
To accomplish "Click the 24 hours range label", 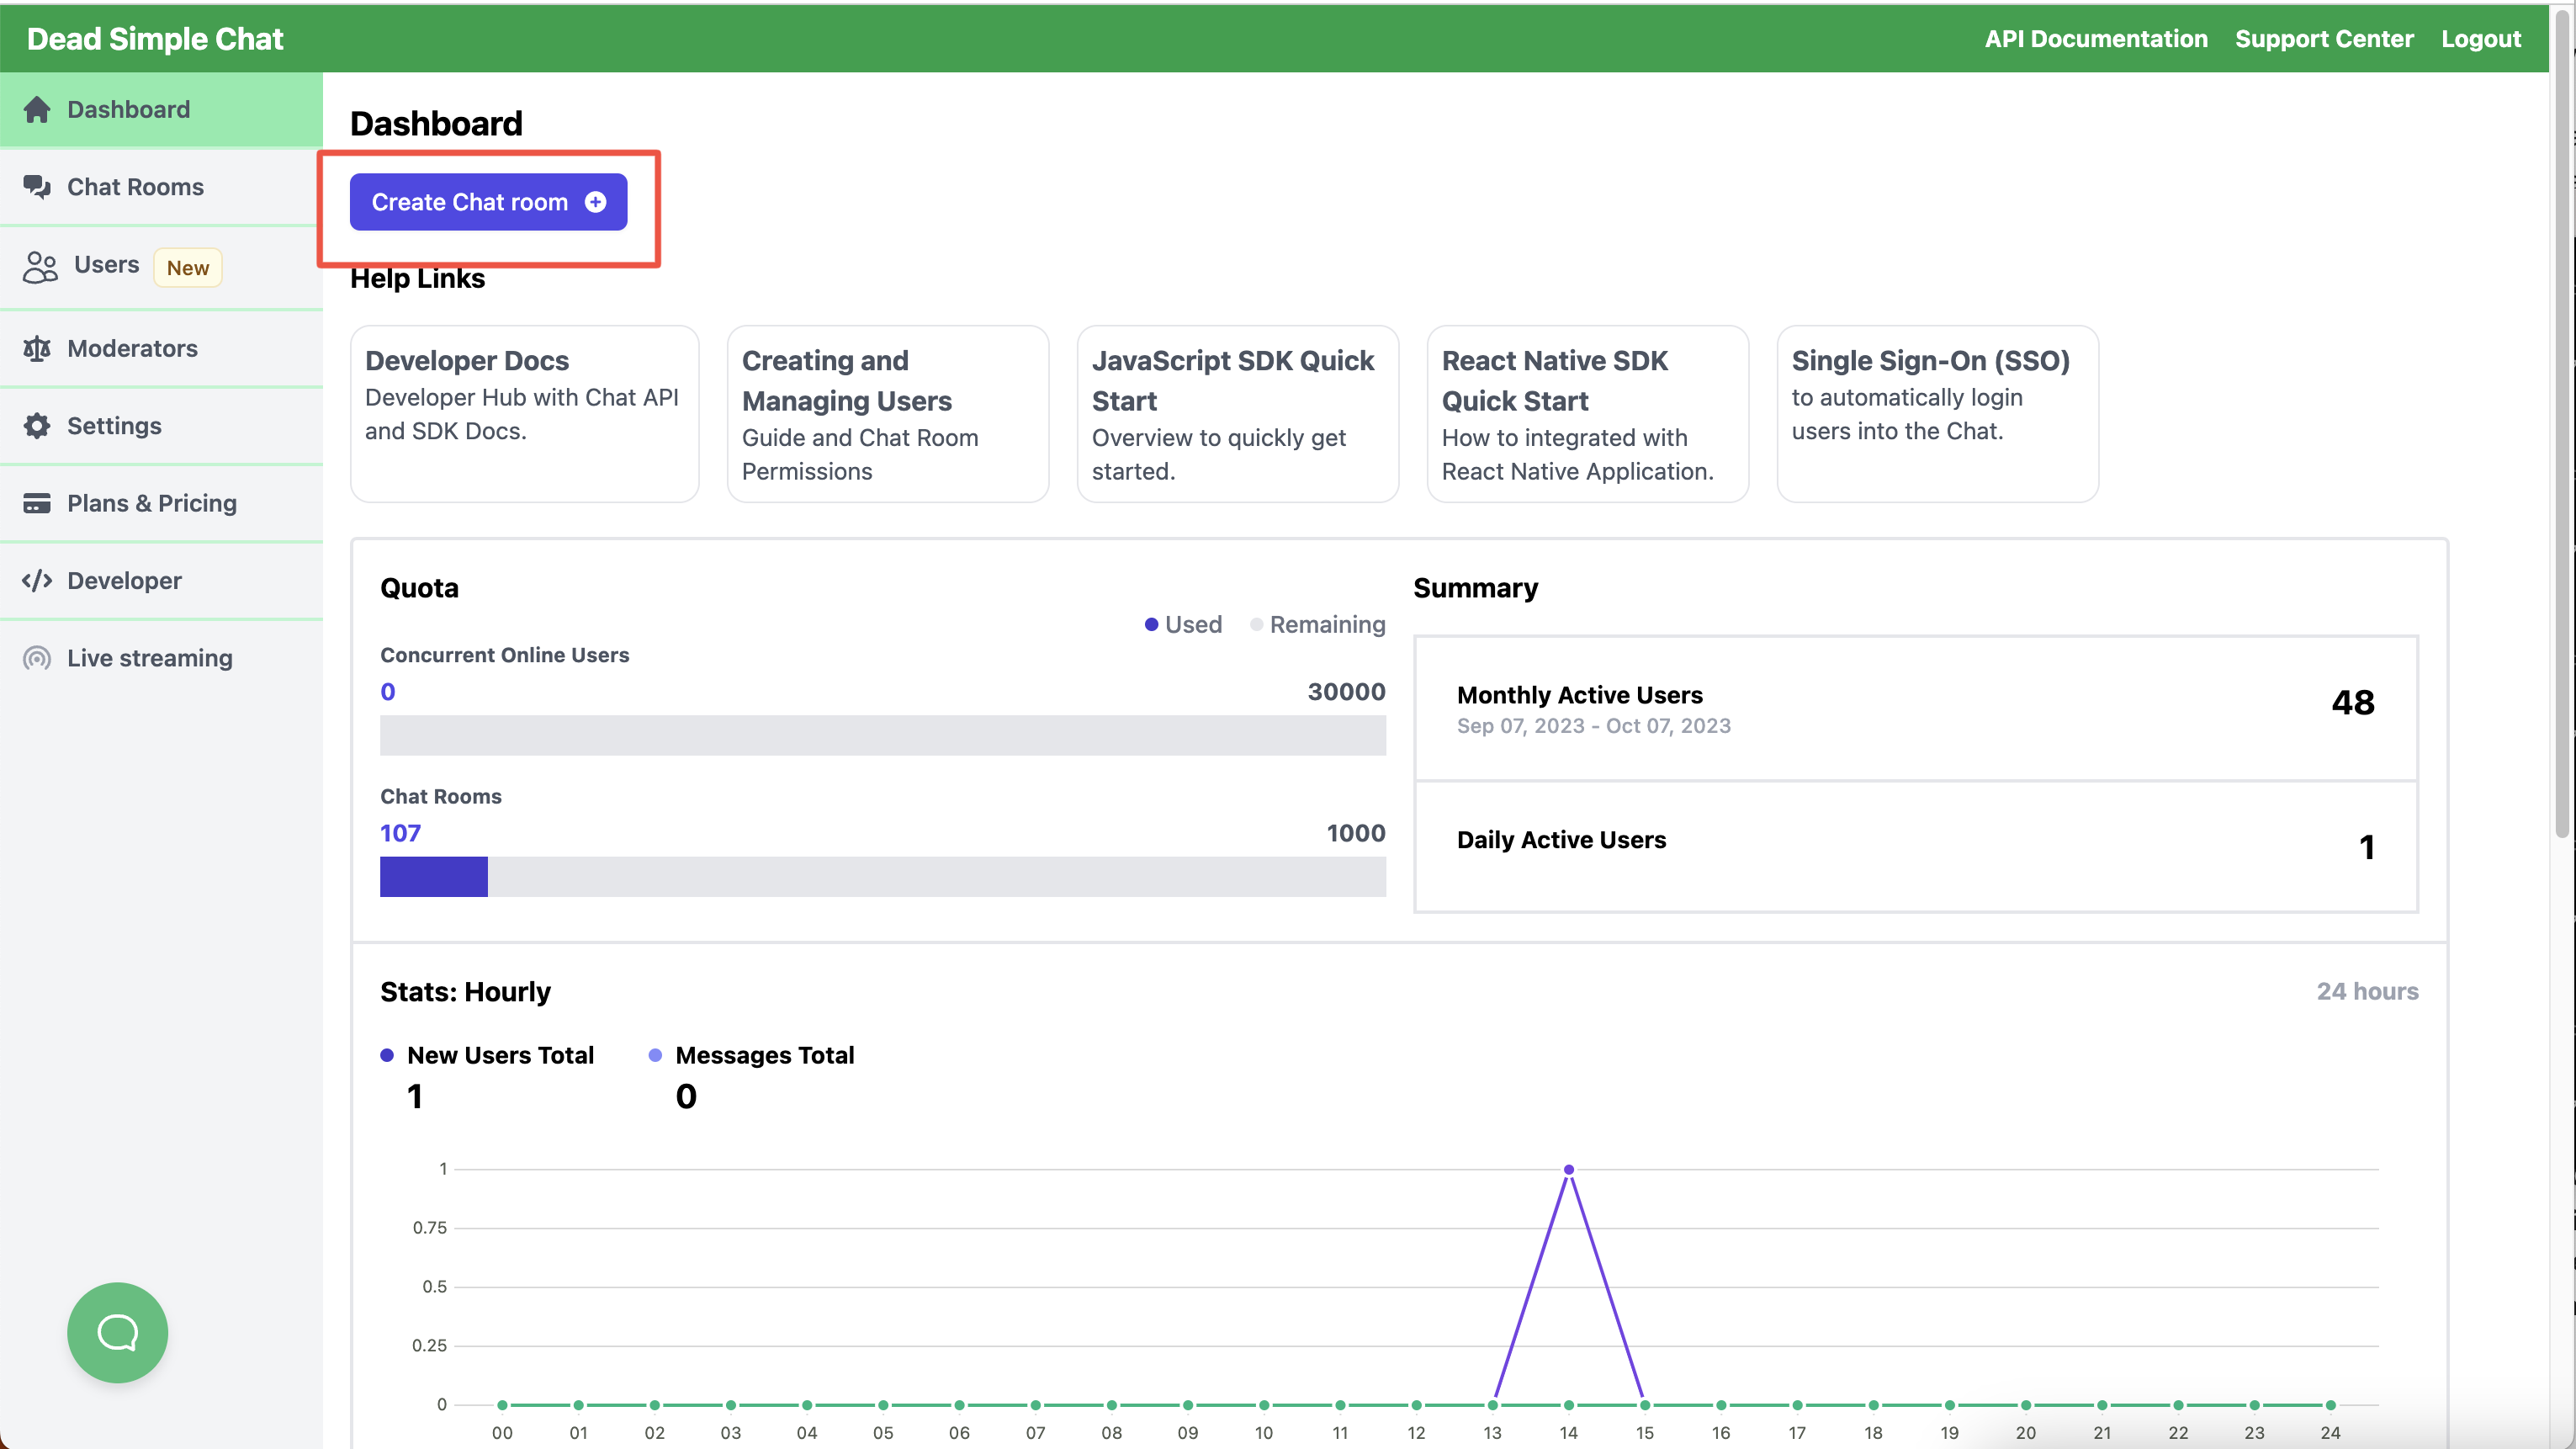I will (x=2367, y=991).
